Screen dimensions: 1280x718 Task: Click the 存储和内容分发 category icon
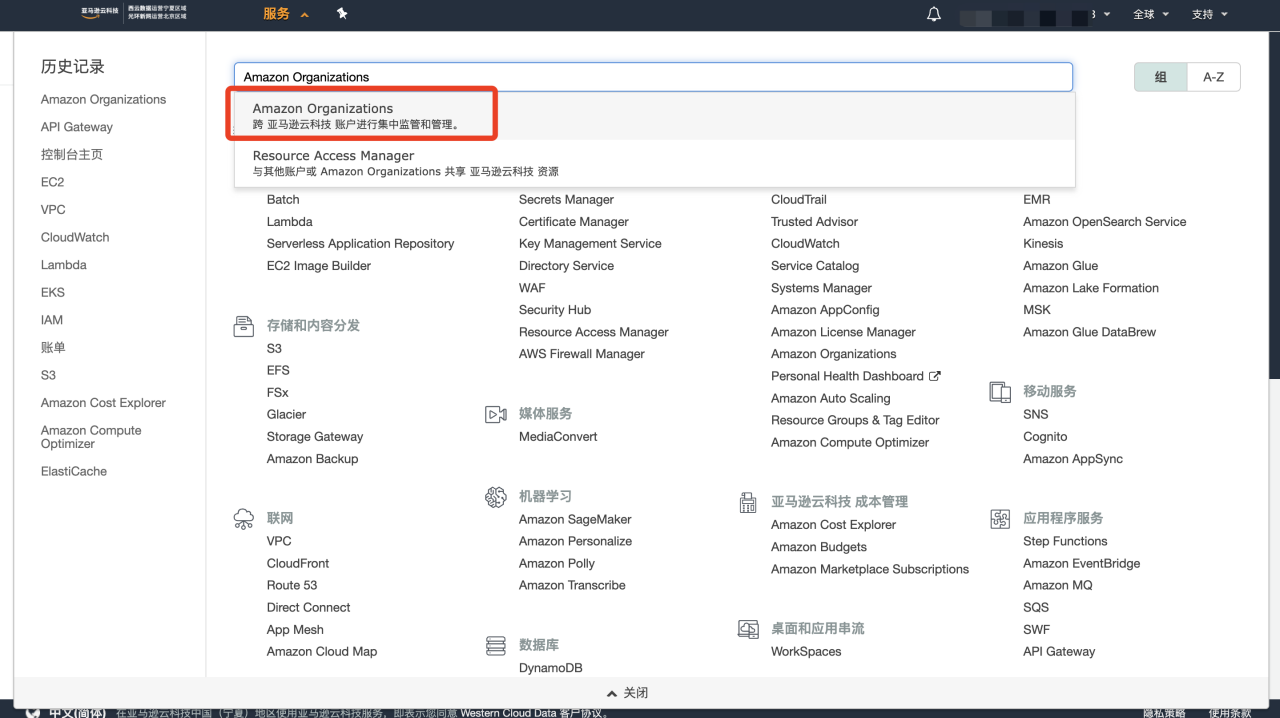click(243, 326)
